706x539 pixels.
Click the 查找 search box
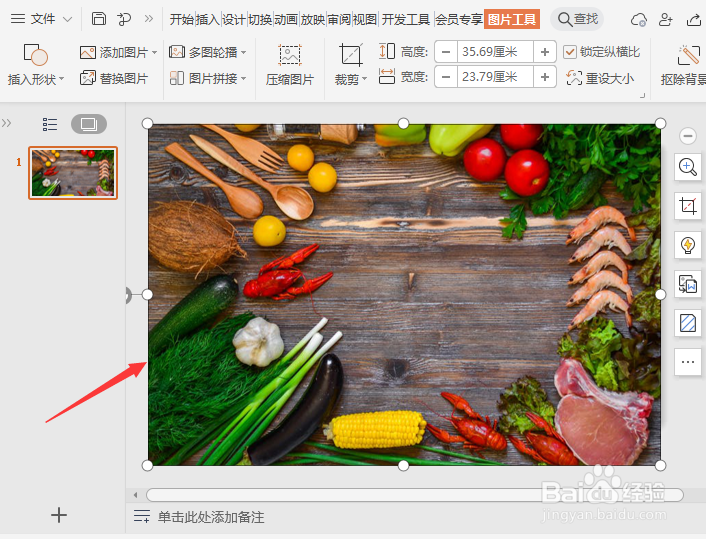click(577, 19)
